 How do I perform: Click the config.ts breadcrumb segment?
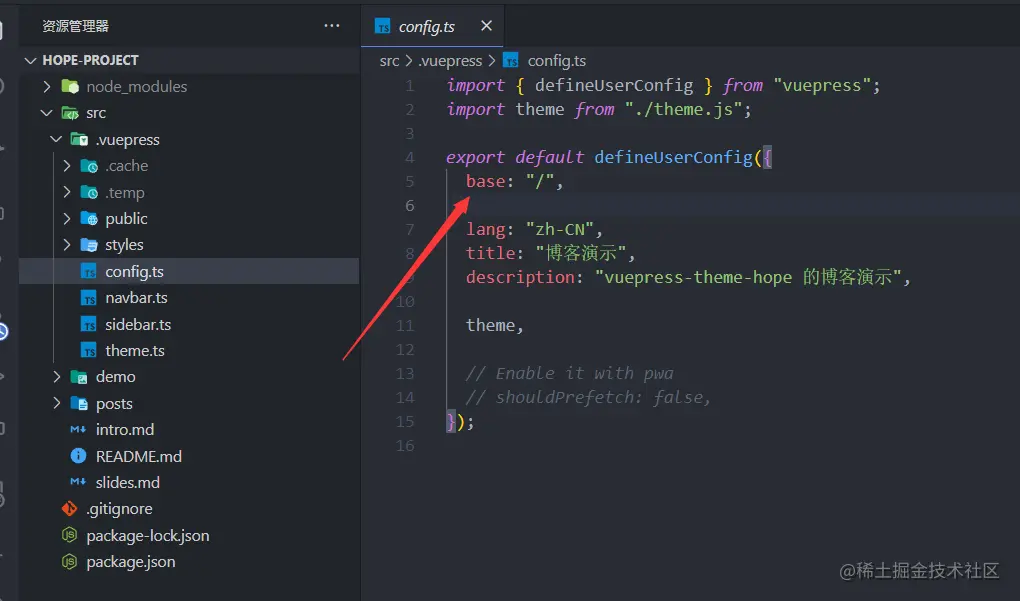click(x=556, y=61)
